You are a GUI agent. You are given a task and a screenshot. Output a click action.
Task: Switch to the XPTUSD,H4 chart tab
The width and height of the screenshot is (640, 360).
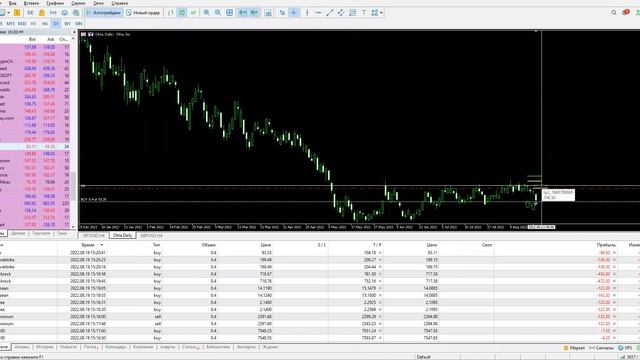[94, 236]
